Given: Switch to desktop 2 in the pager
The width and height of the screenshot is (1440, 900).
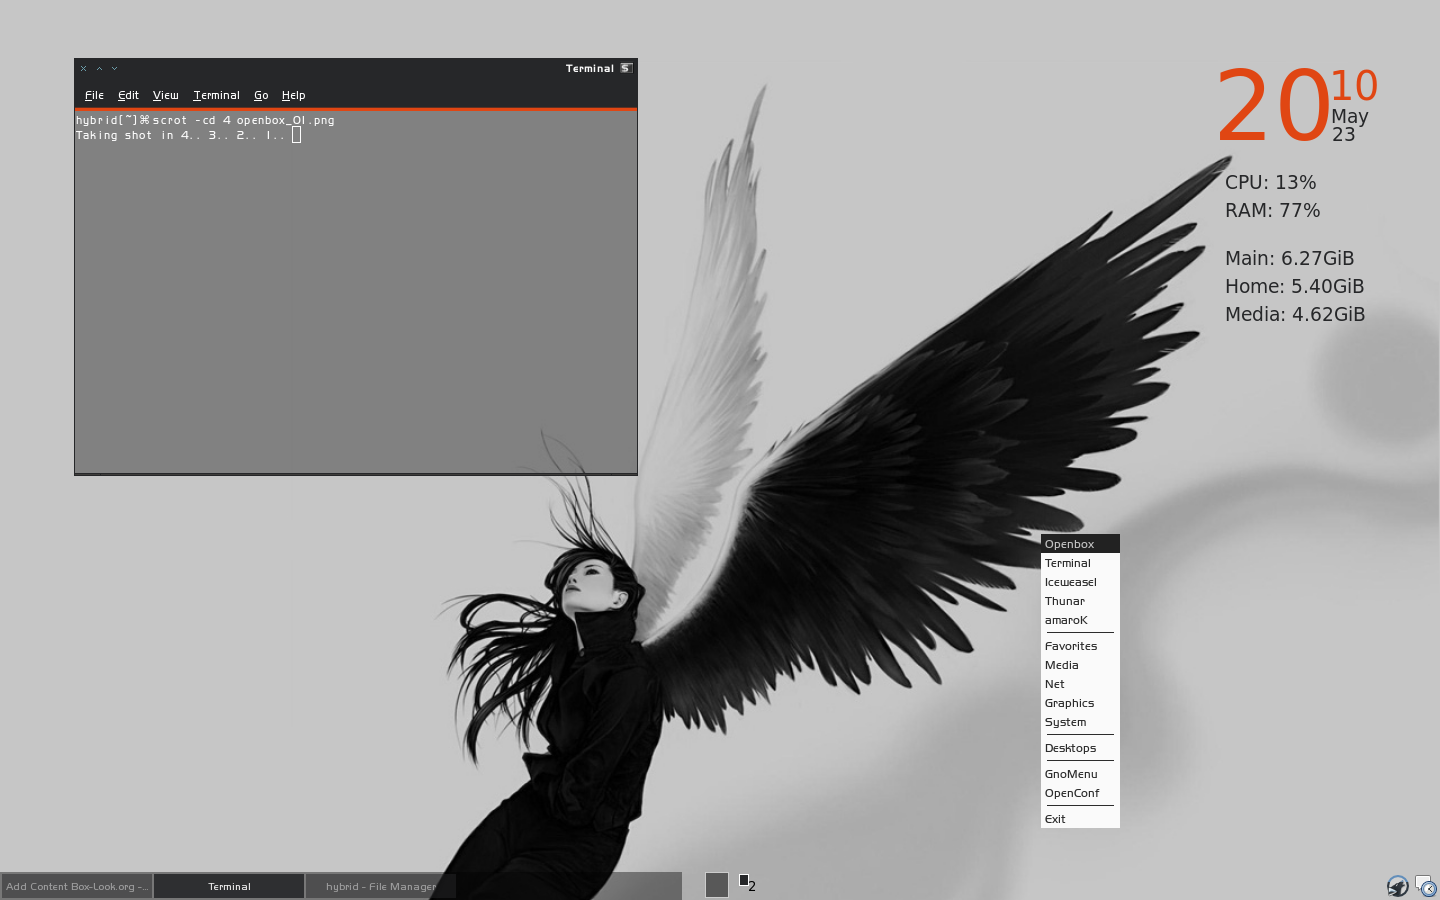Looking at the screenshot, I should click(x=747, y=883).
